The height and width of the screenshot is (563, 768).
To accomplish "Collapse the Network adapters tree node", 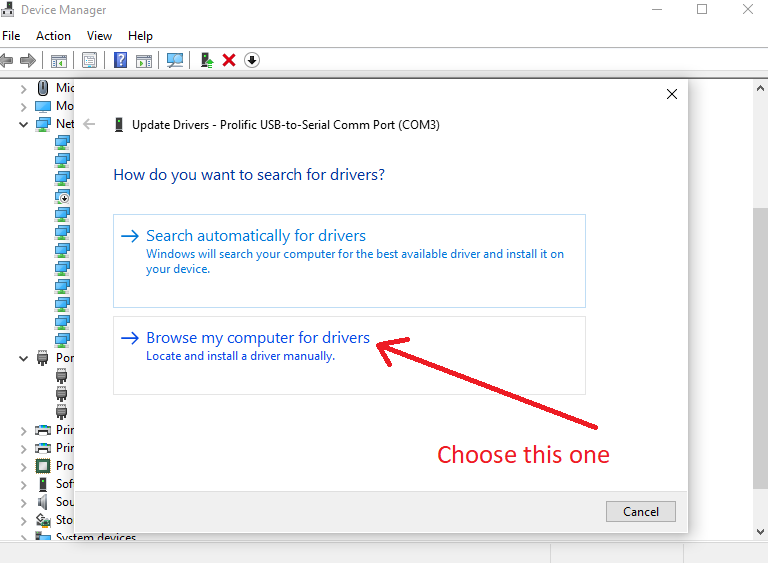I will (x=23, y=124).
